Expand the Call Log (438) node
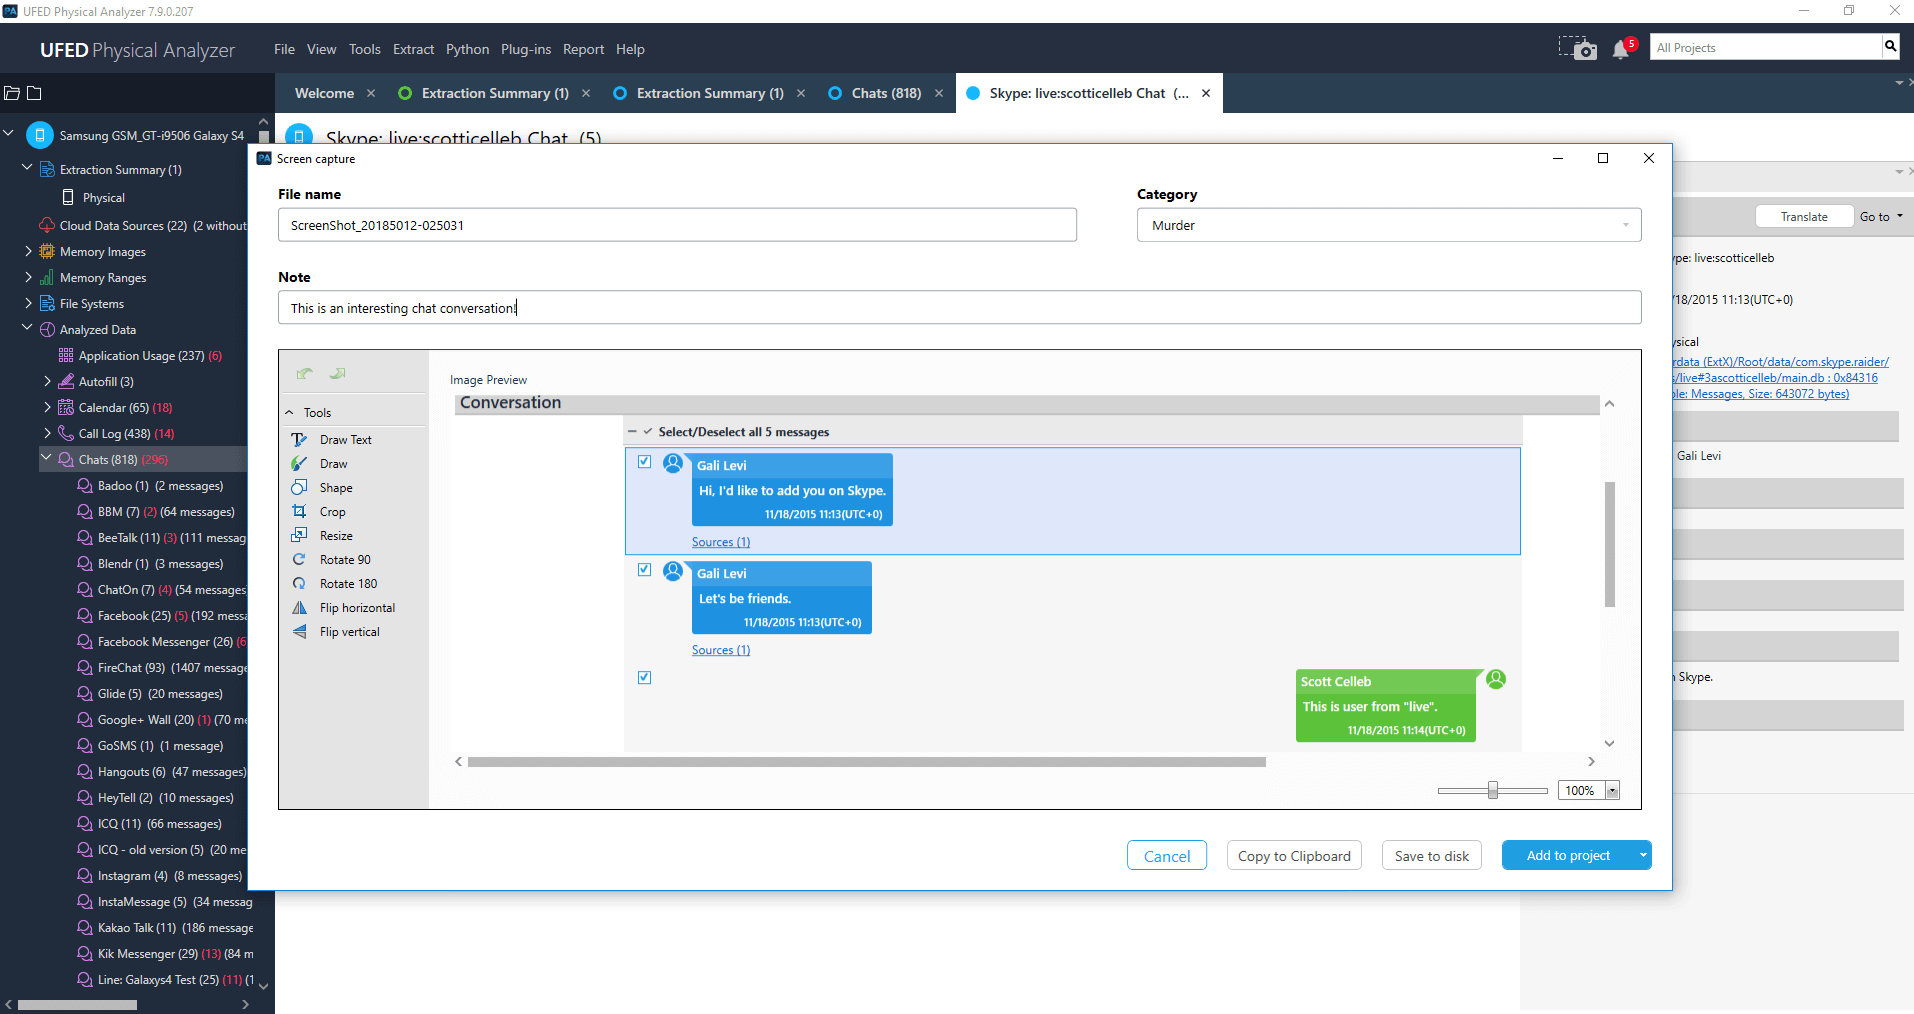The width and height of the screenshot is (1914, 1014). click(x=47, y=433)
